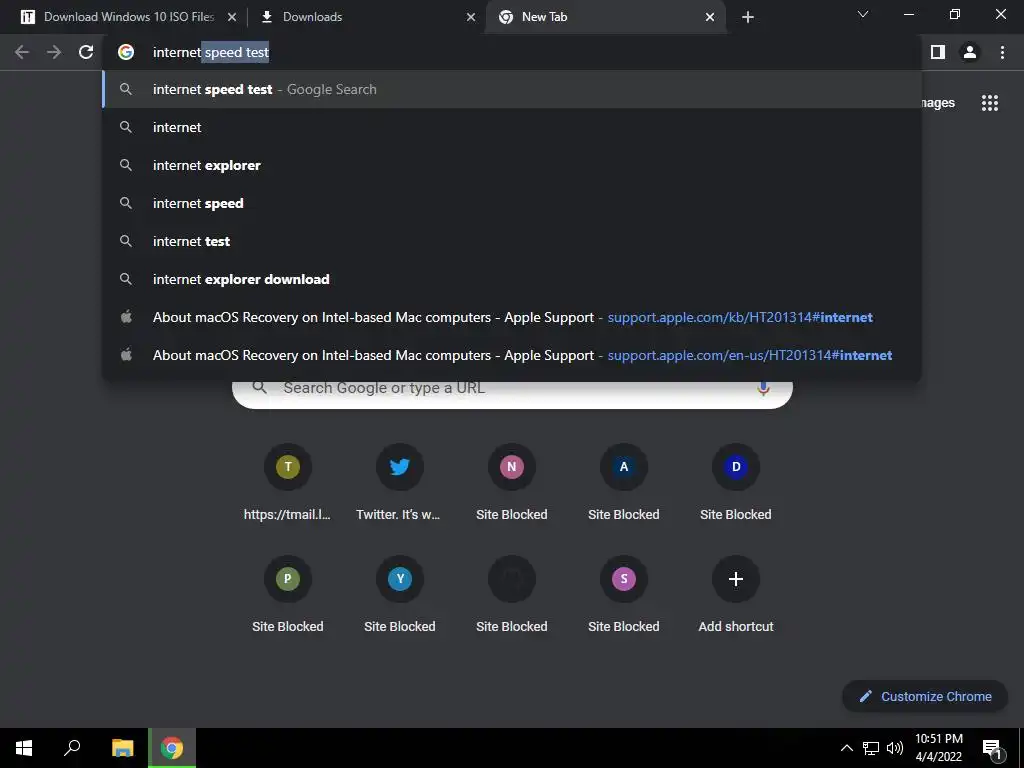Click the Customize Chrome button
The width and height of the screenshot is (1024, 768).
(x=925, y=696)
